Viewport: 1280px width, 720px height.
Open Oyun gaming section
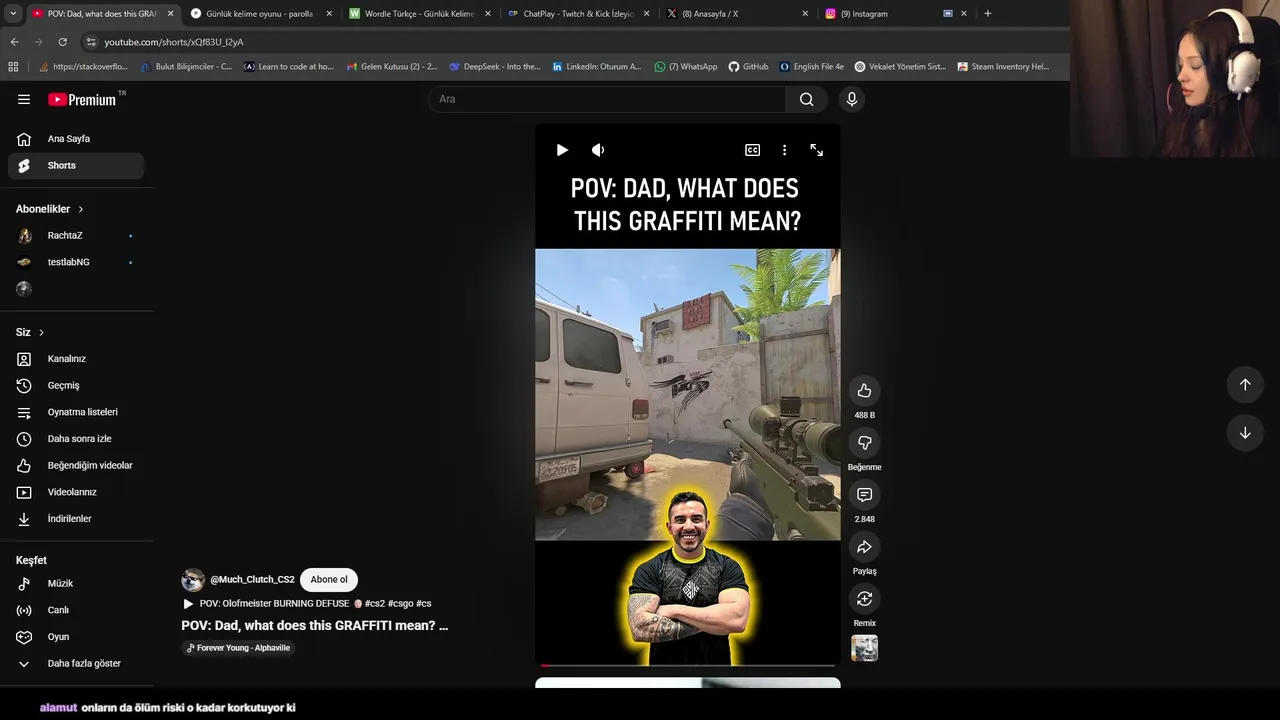tap(76, 637)
